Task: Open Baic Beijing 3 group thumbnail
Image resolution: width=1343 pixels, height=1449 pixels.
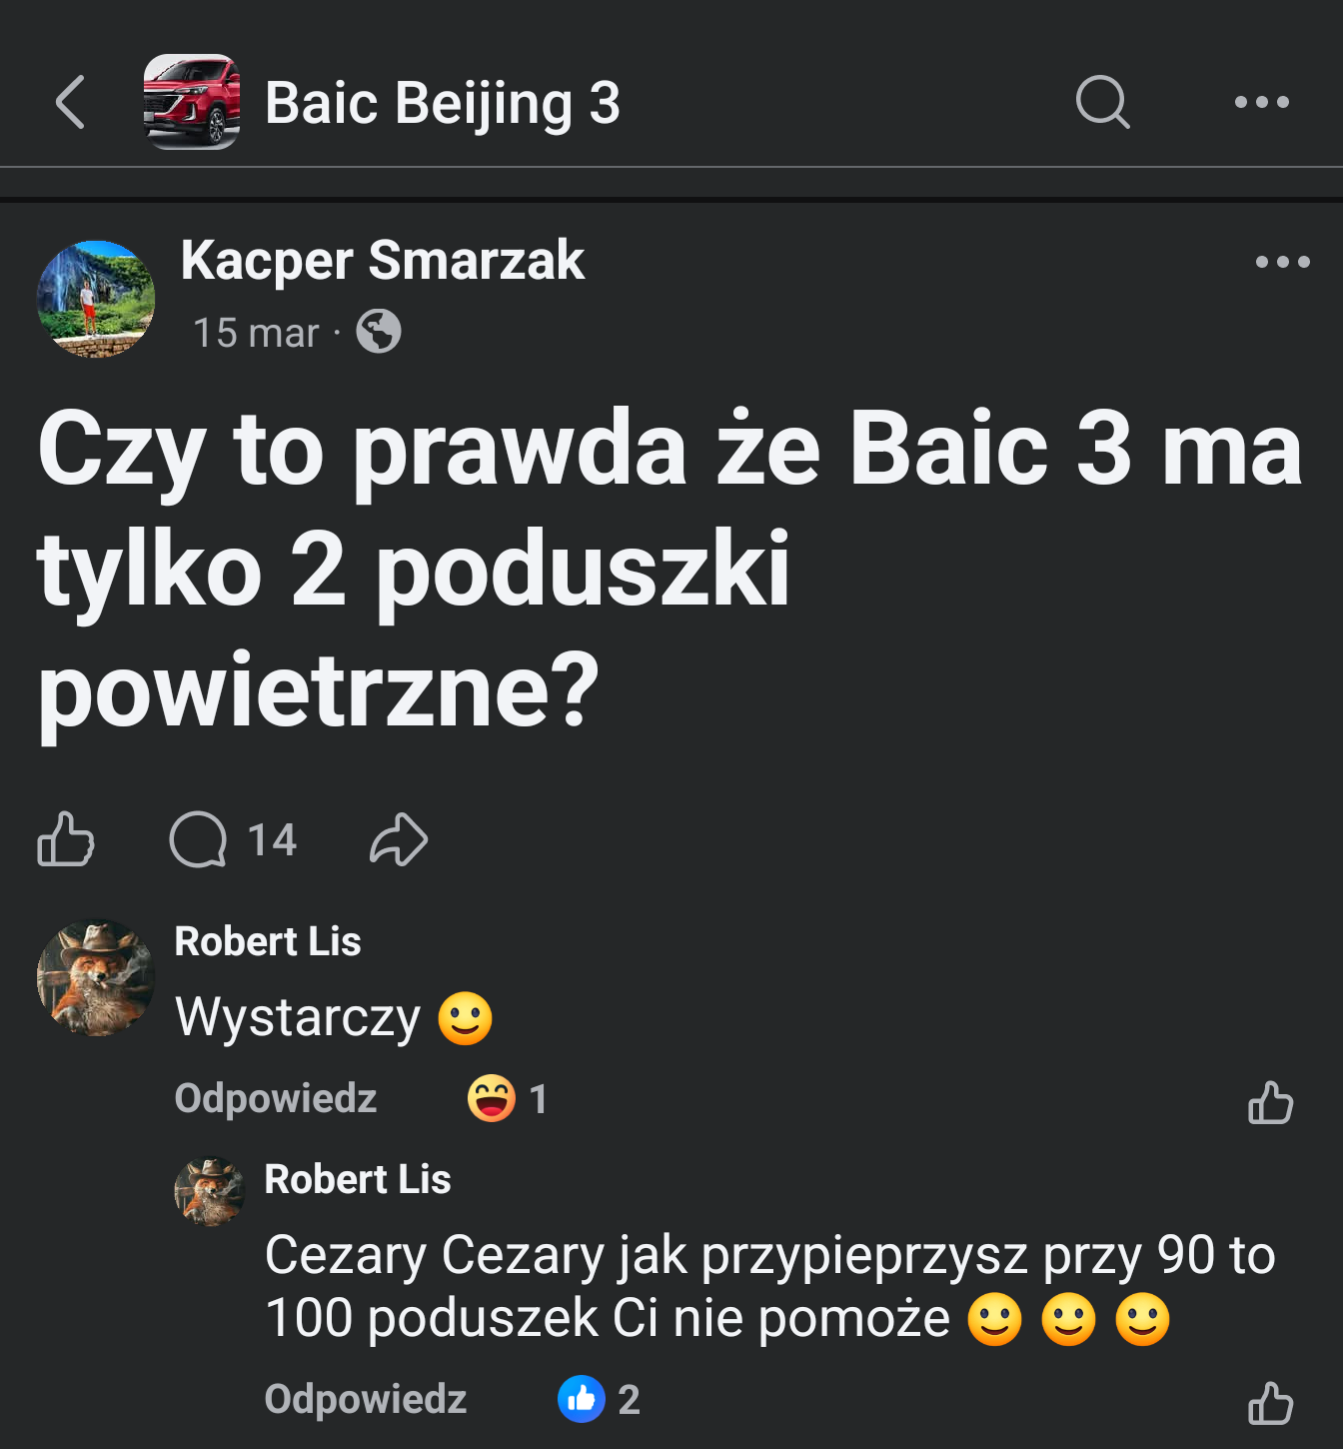Action: tap(192, 102)
